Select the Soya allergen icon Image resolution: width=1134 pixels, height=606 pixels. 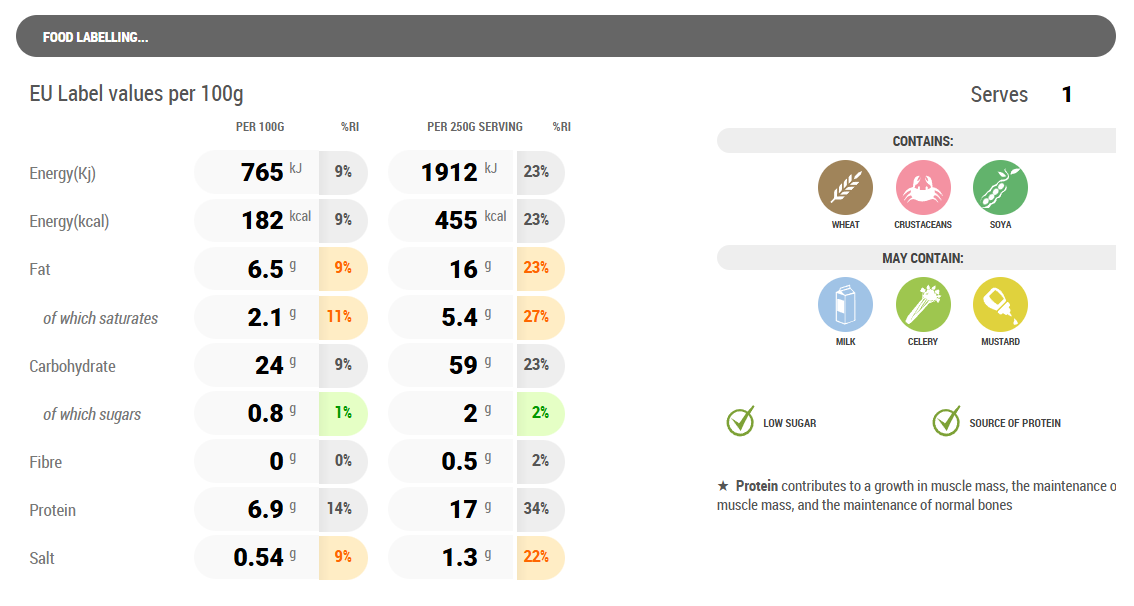1000,188
